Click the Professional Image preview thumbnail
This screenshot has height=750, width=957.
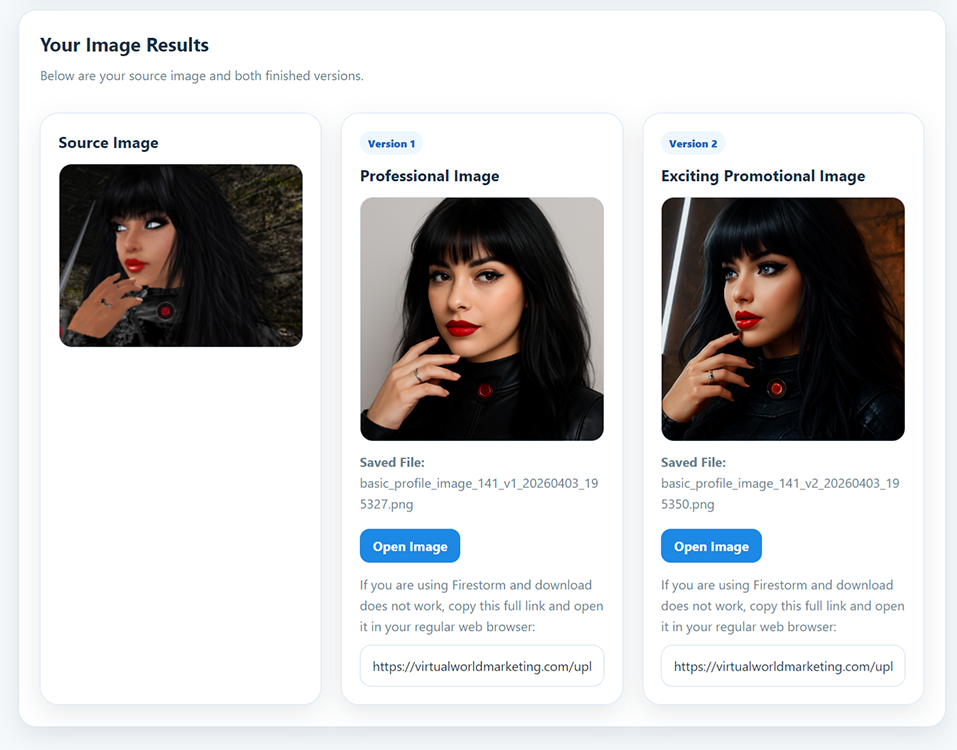point(481,319)
